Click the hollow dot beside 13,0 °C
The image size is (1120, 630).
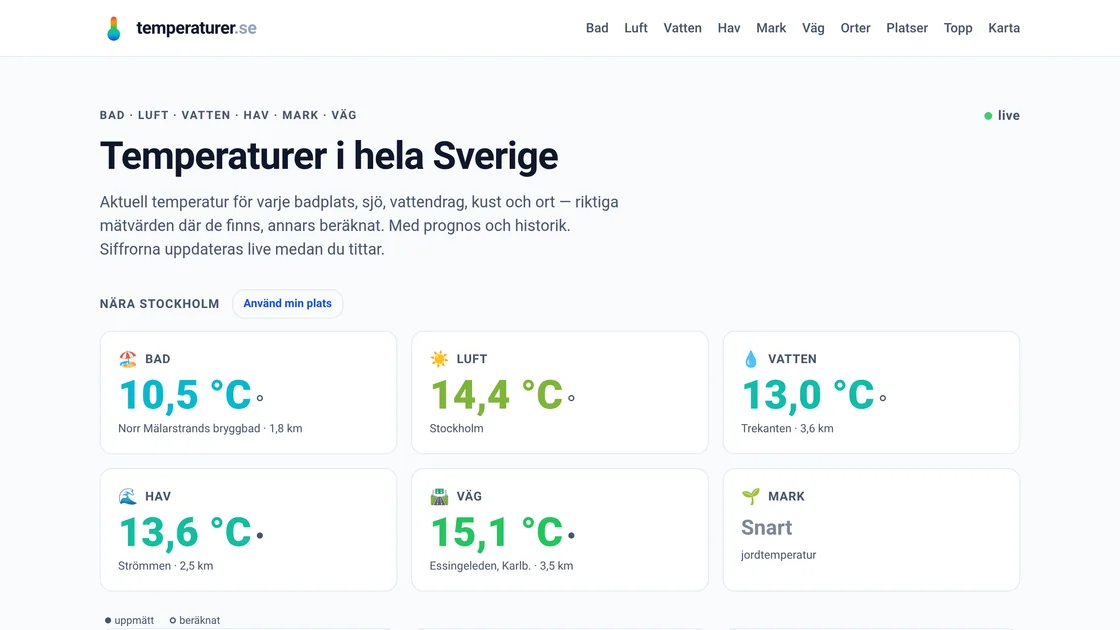pyautogui.click(x=883, y=398)
